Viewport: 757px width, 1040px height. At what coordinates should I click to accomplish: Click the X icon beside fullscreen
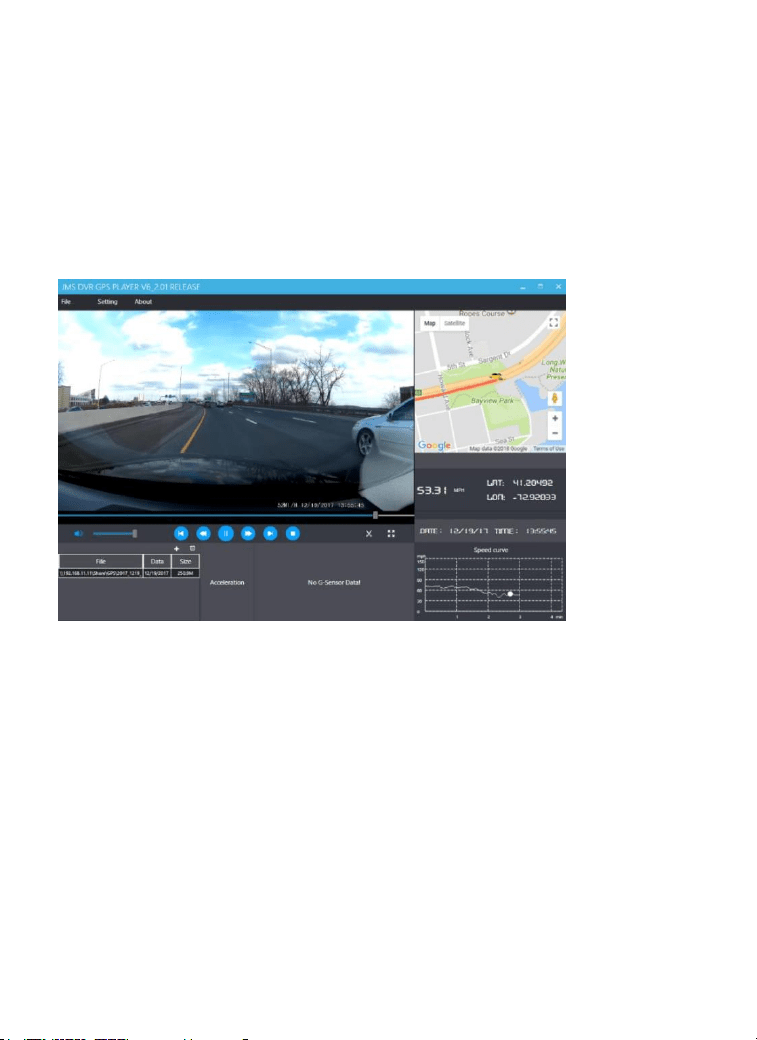369,533
